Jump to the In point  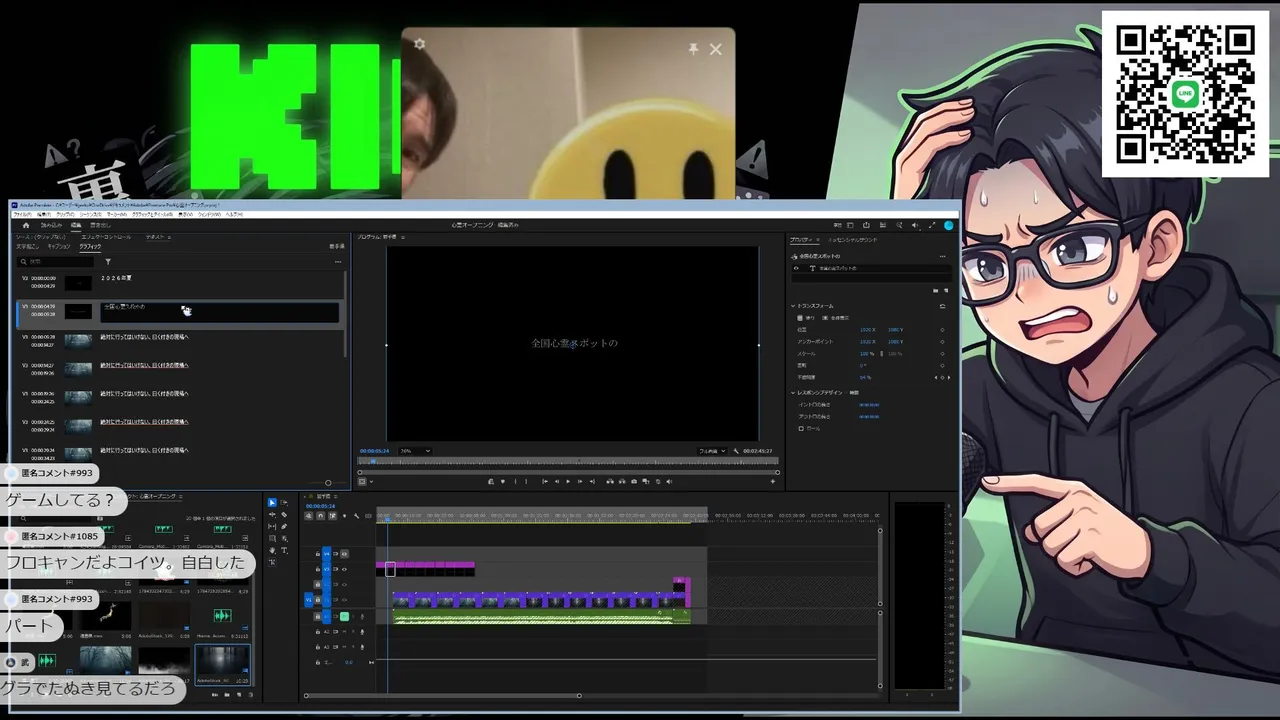click(x=544, y=481)
